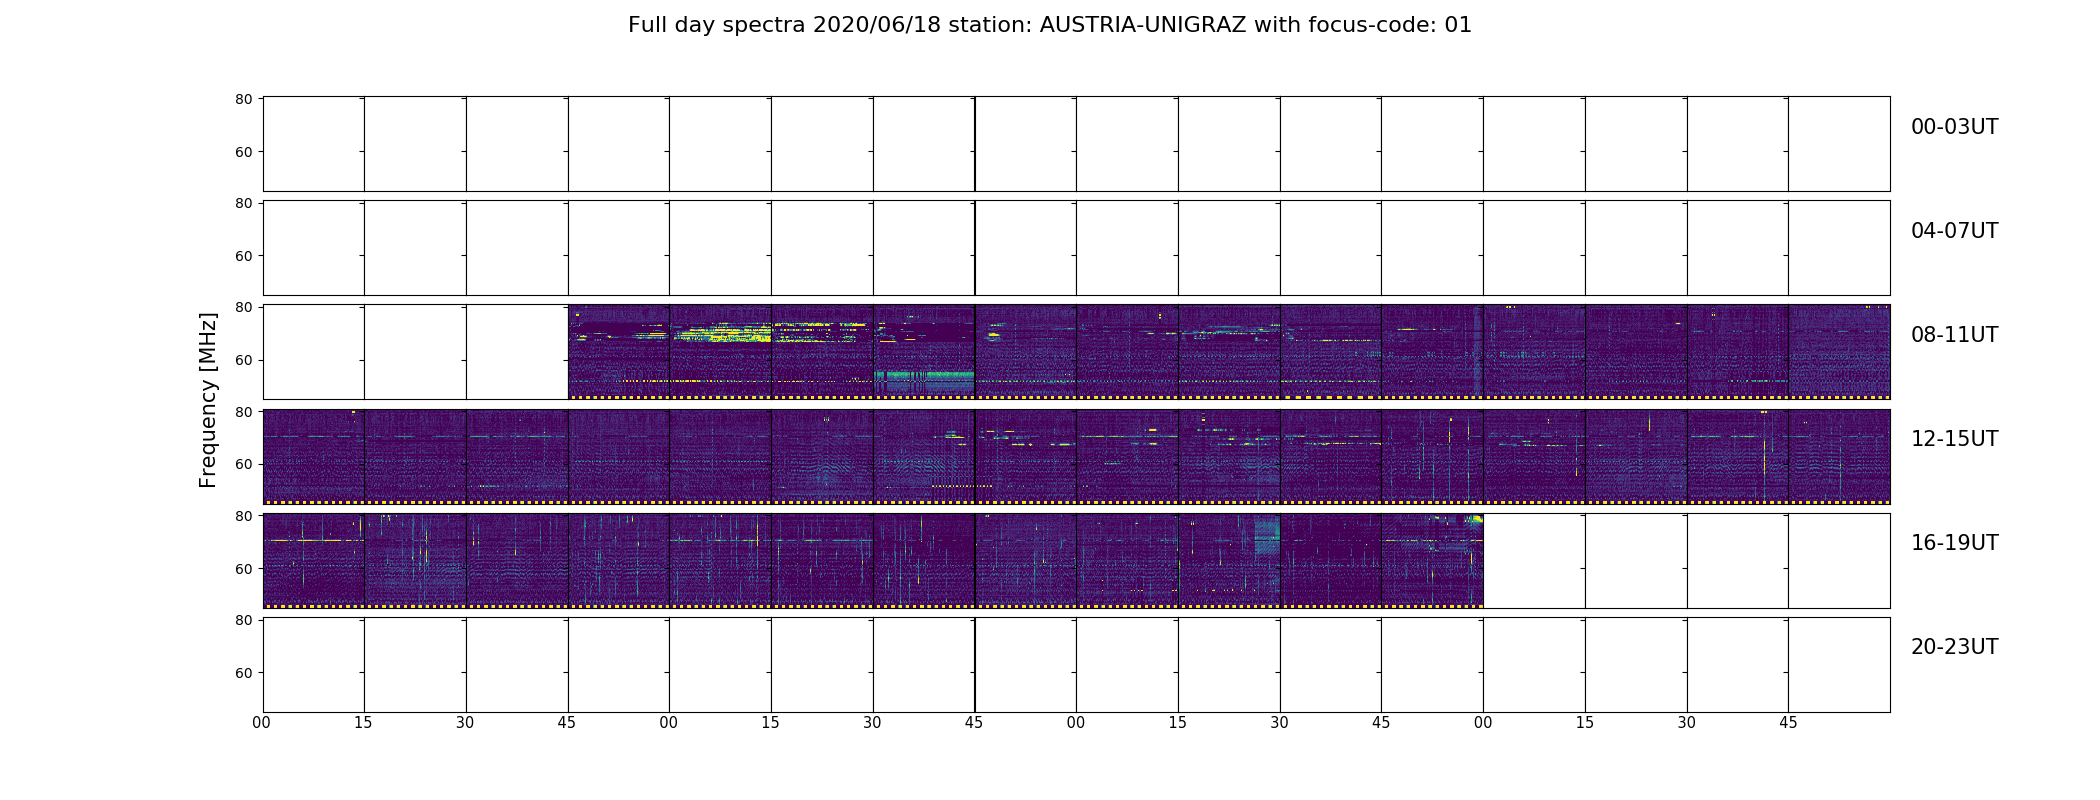Image resolution: width=2100 pixels, height=800 pixels.
Task: Select the "04-07UT" row label
Action: point(1954,231)
